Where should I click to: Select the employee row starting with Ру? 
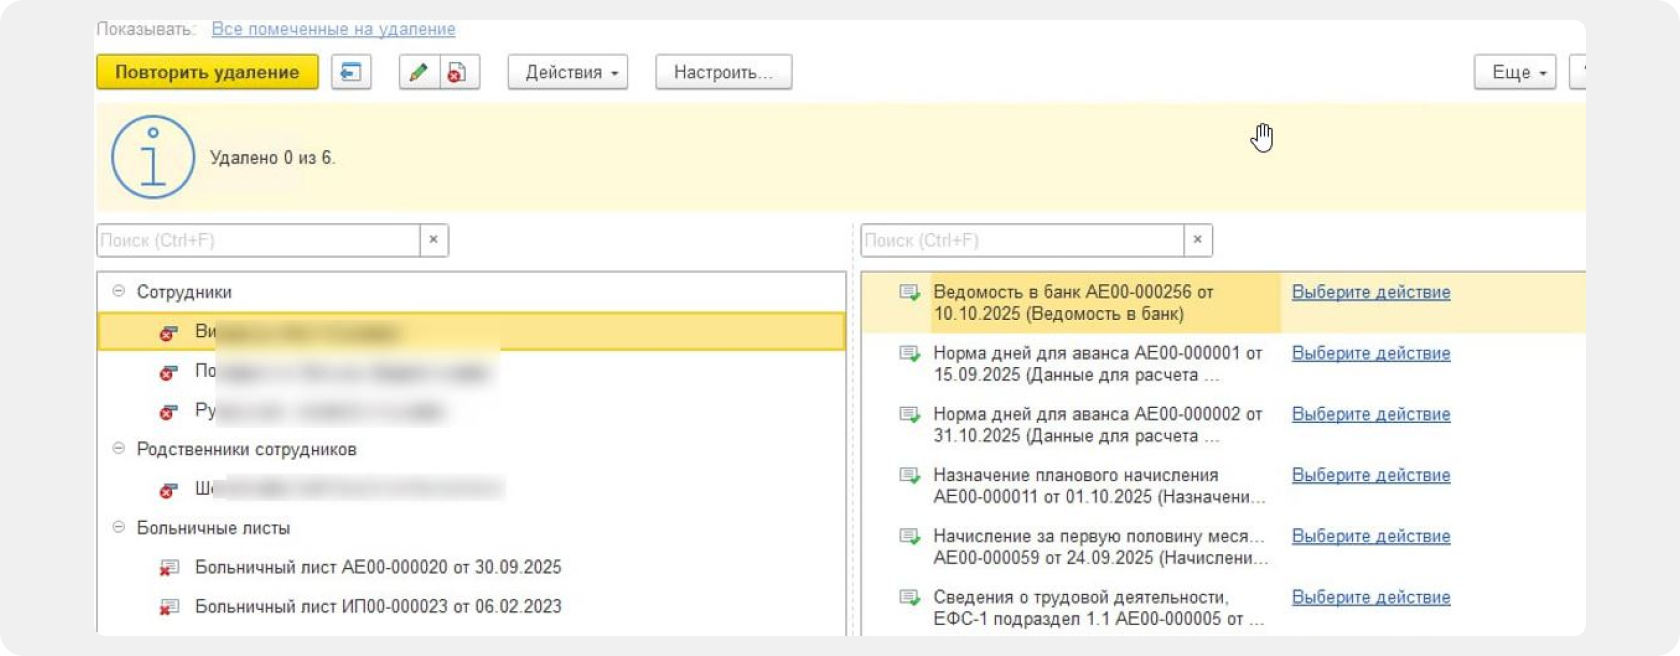(471, 410)
